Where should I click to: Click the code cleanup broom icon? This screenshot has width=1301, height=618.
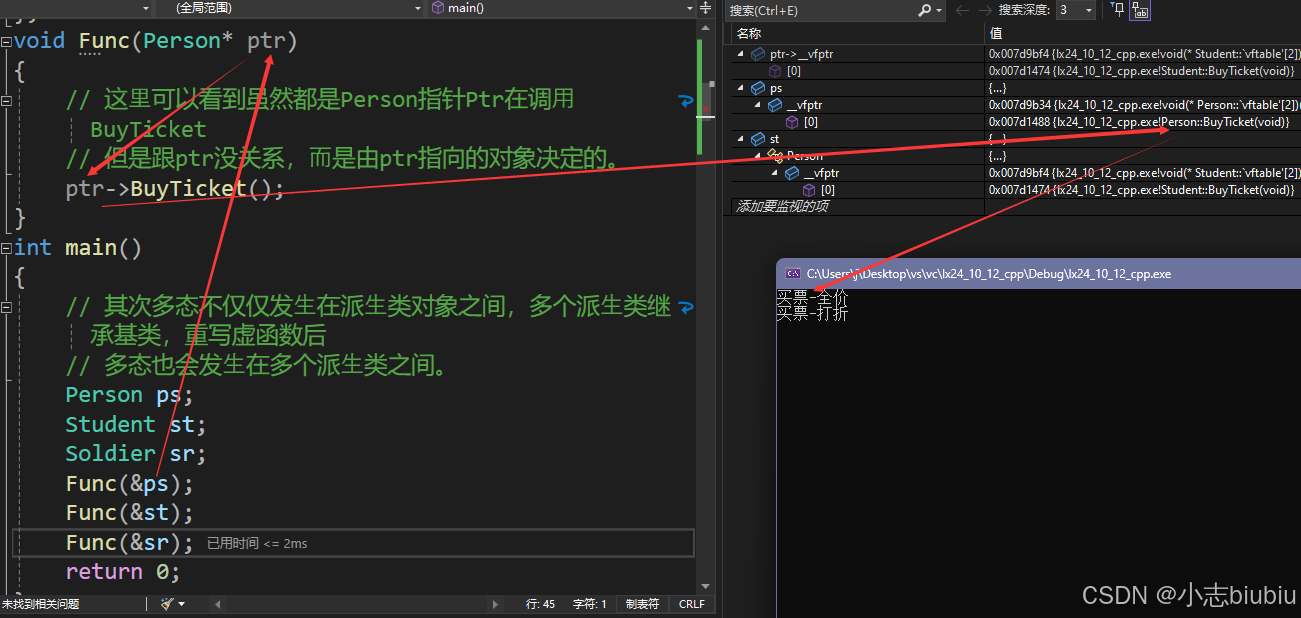[167, 604]
